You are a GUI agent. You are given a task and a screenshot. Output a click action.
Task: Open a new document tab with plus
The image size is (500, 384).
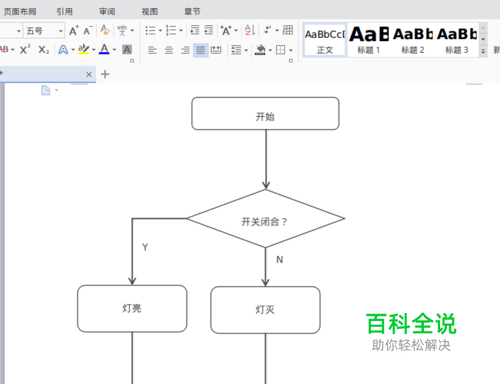tap(105, 74)
